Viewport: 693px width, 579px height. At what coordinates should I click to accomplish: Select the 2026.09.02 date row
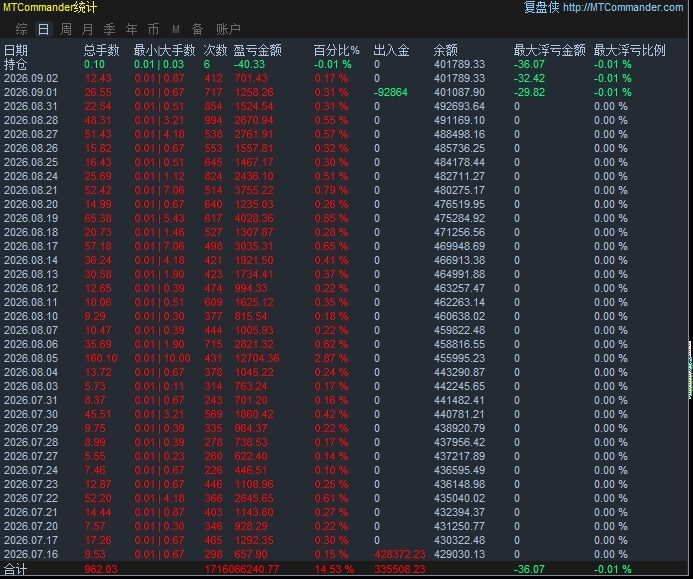31,78
